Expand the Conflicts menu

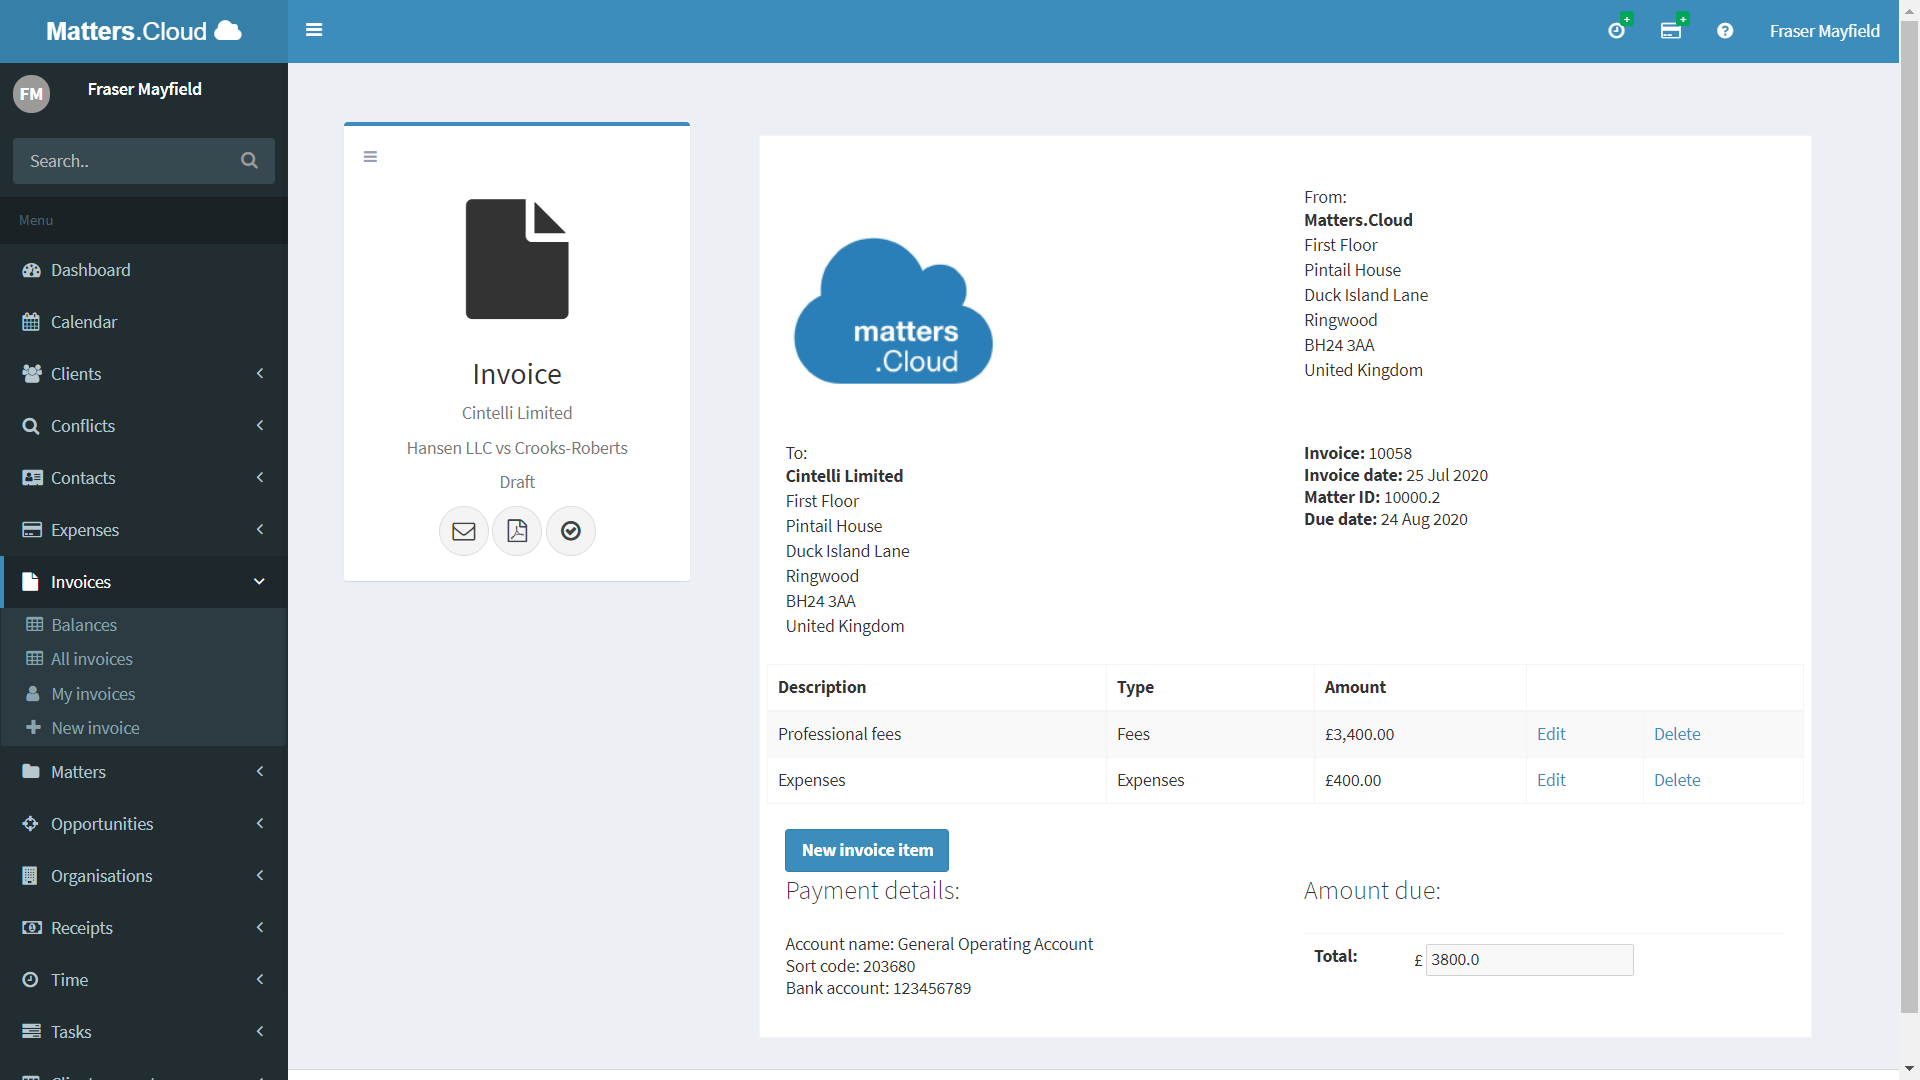[x=144, y=426]
